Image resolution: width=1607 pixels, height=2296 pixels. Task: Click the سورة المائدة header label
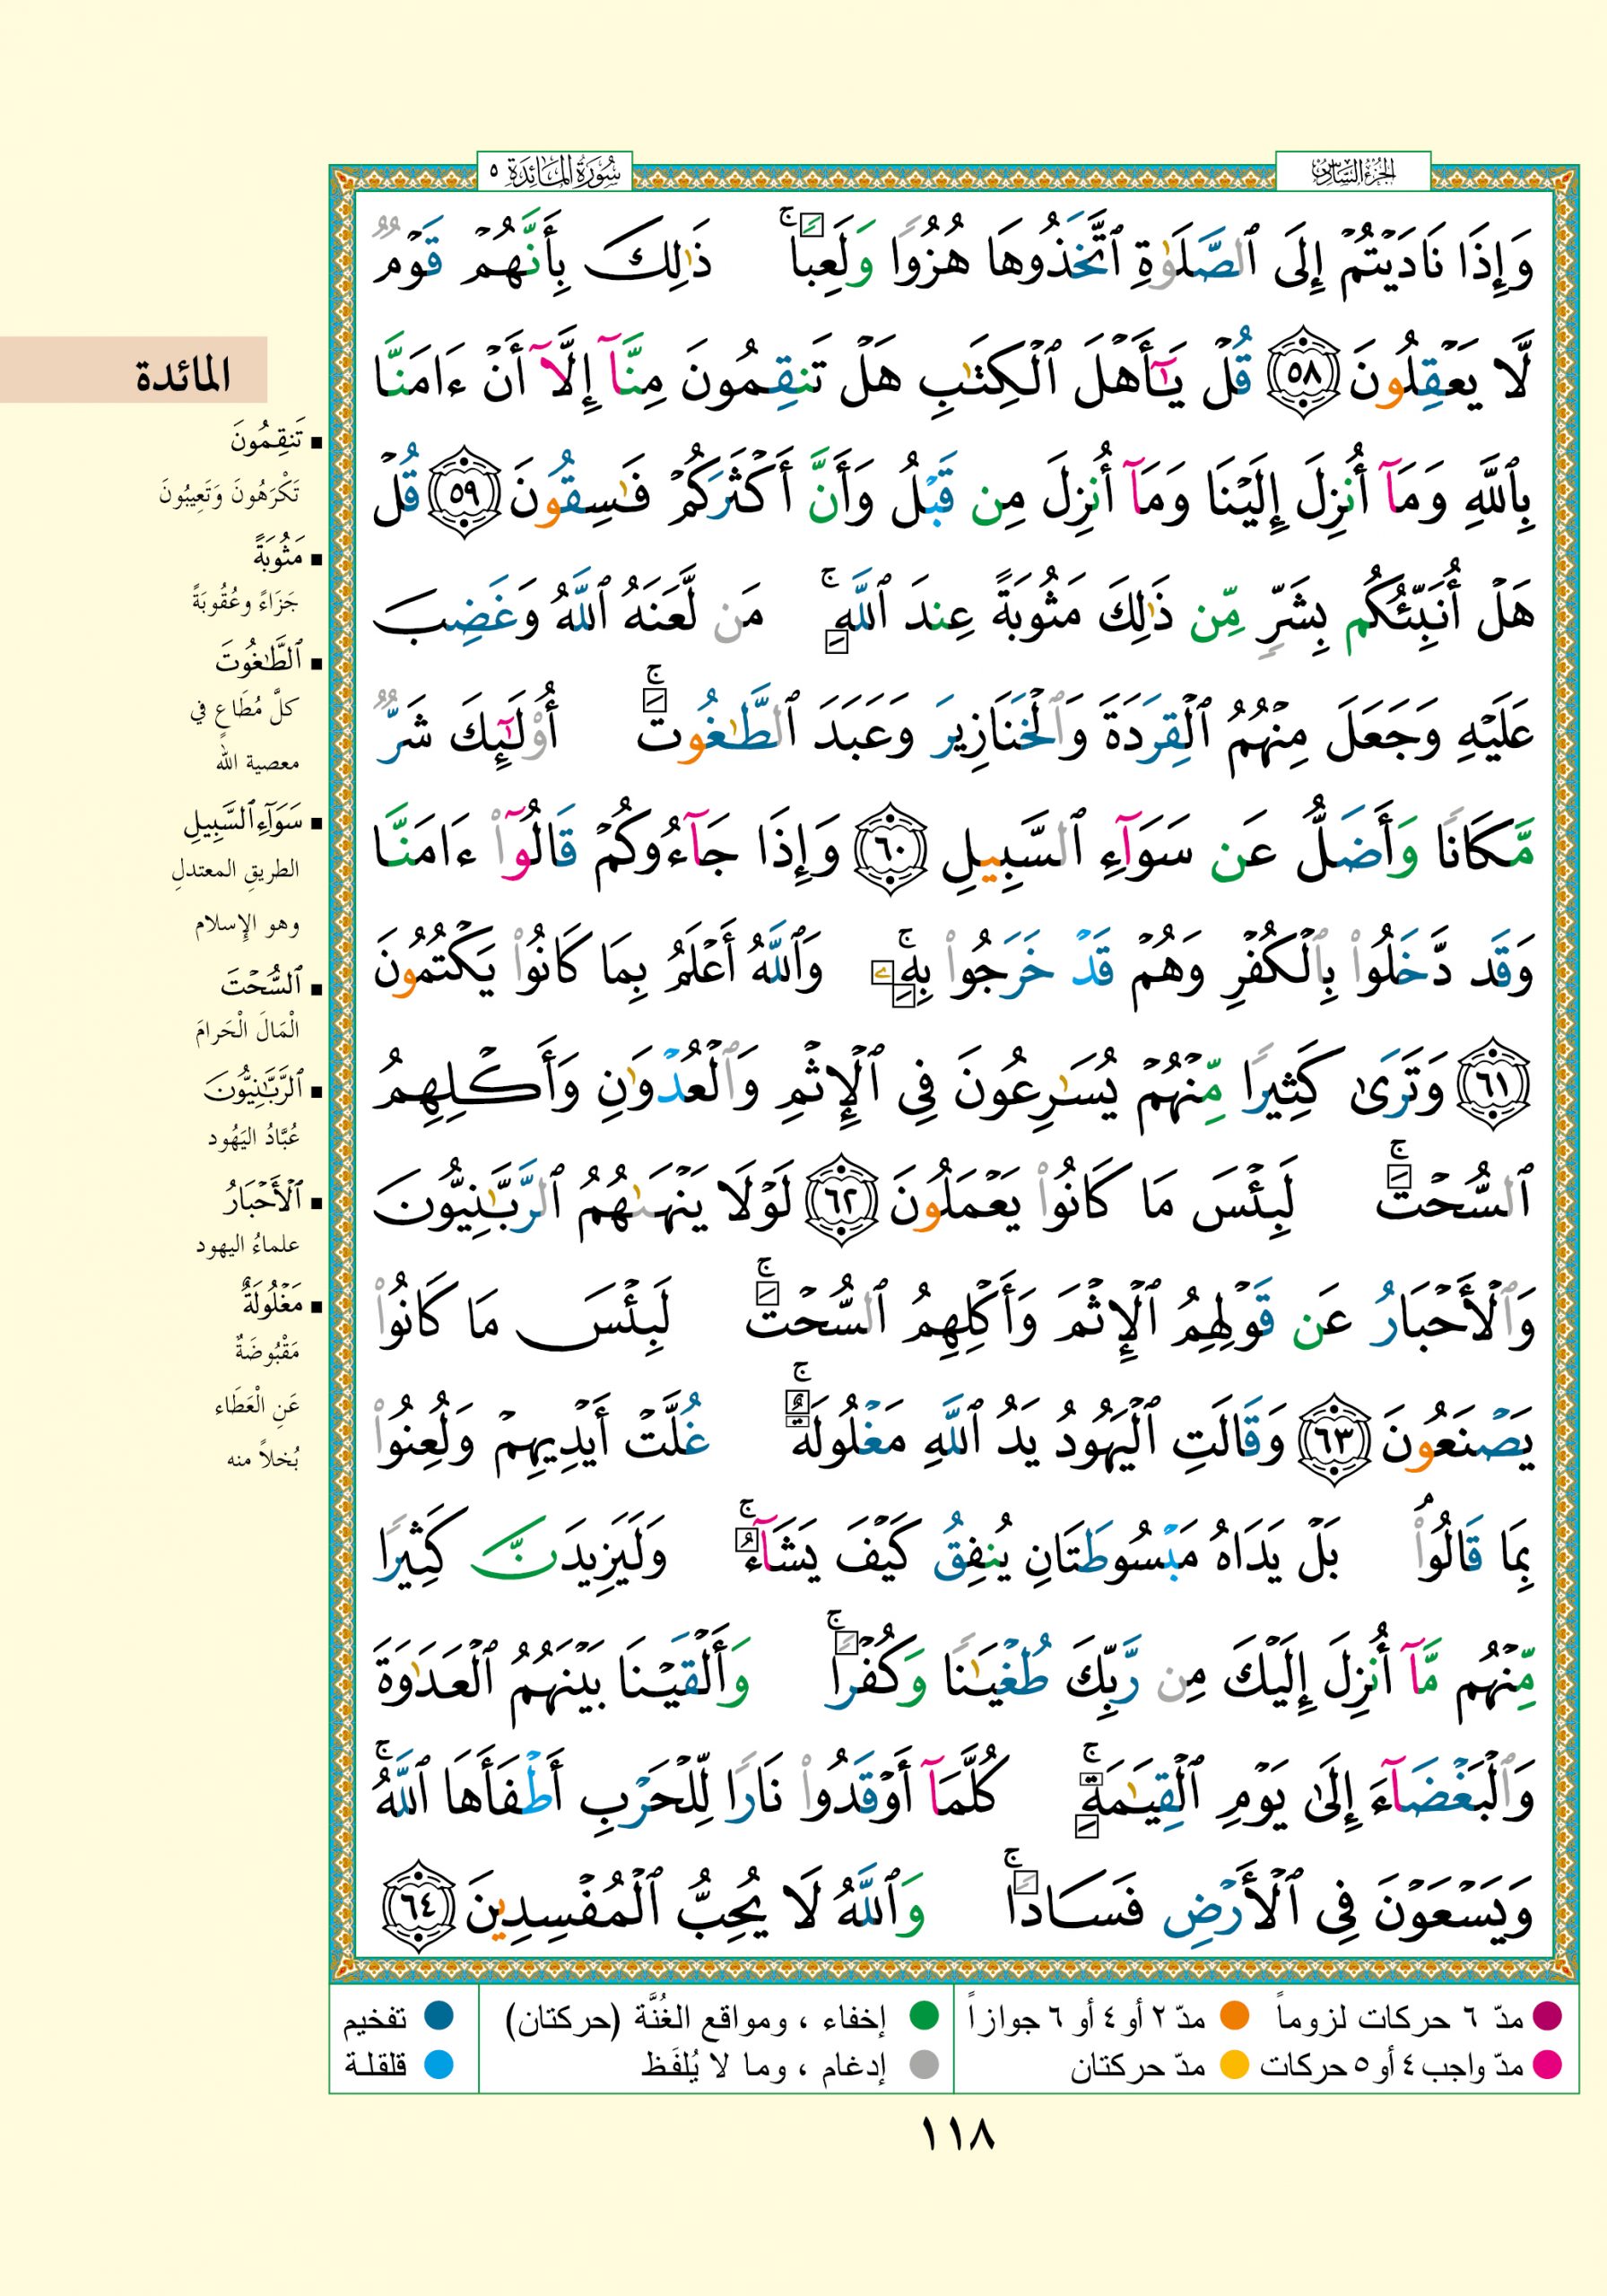pos(555,172)
